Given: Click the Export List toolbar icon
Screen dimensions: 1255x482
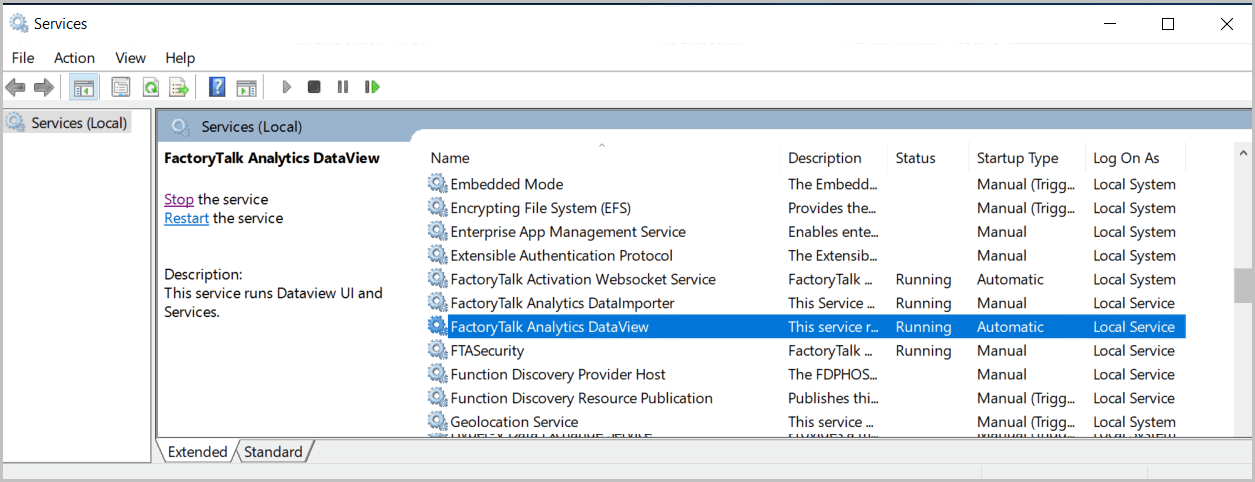Looking at the screenshot, I should (179, 87).
